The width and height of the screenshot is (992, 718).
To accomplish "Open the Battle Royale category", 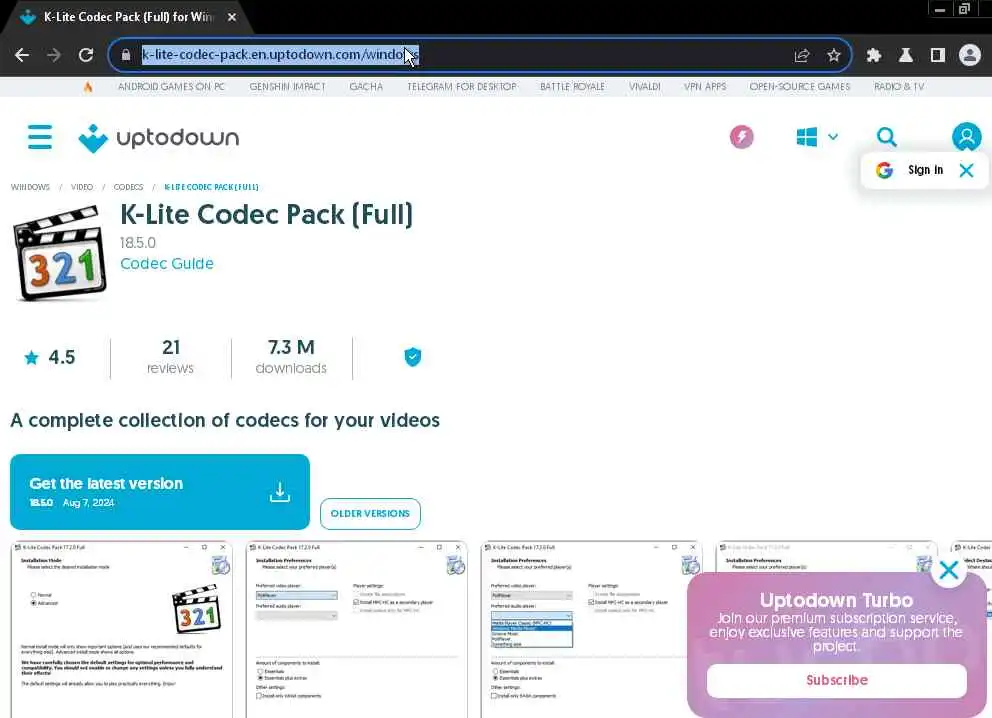I will (572, 87).
